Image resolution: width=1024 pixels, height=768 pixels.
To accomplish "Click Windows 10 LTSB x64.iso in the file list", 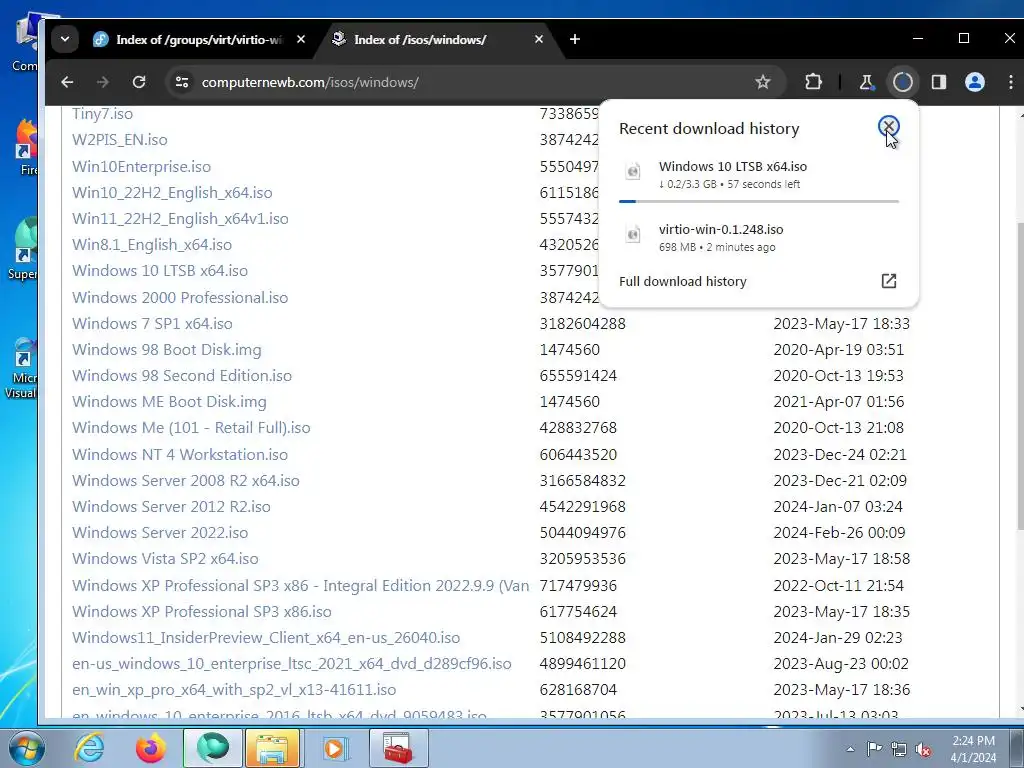I will [160, 270].
